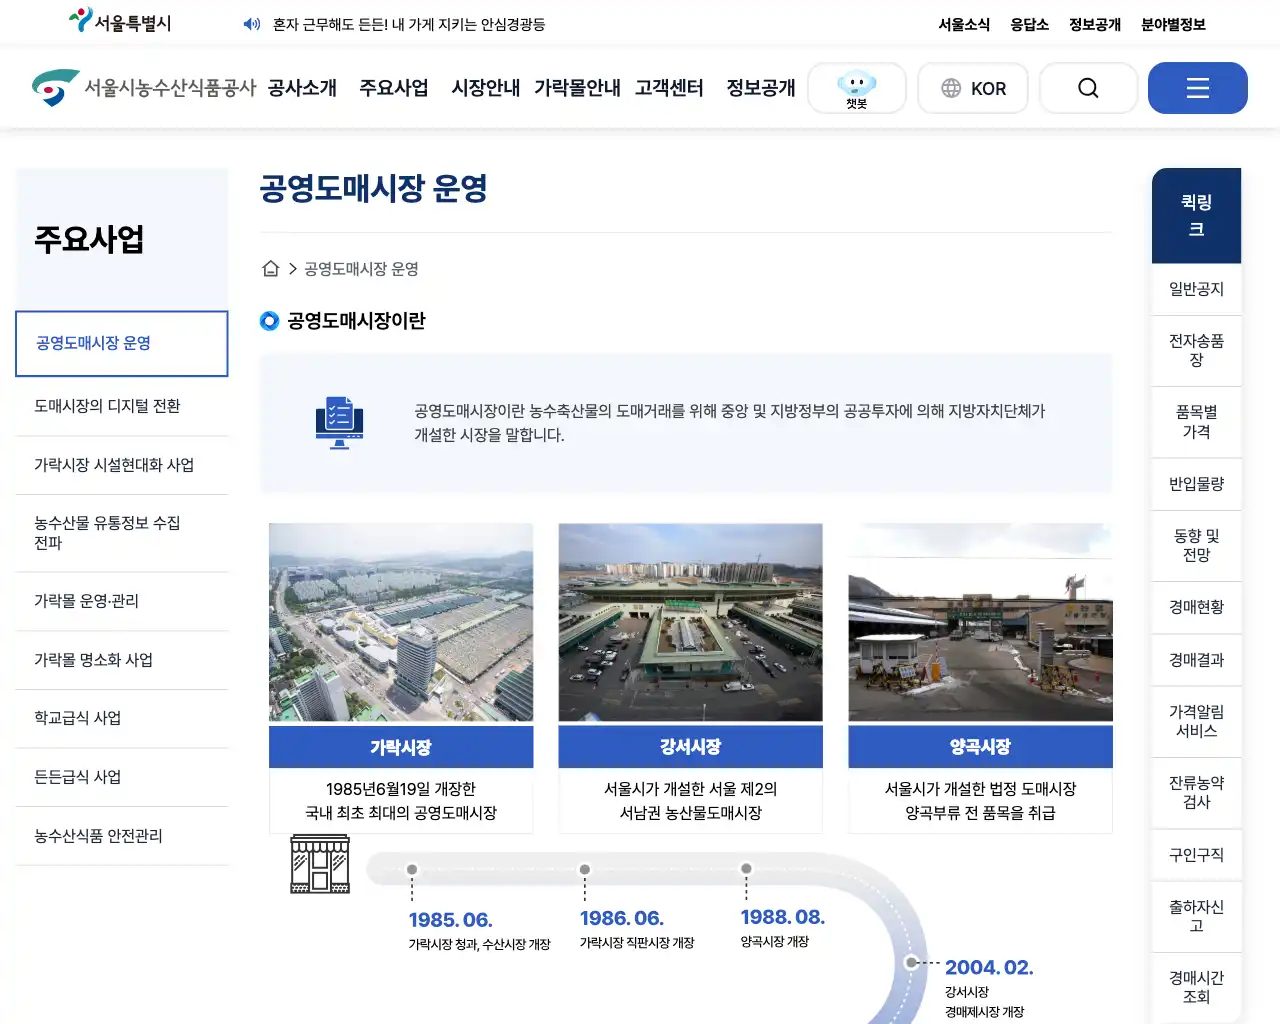Click the 서울특별시 logo
1280x1024 pixels.
click(120, 21)
